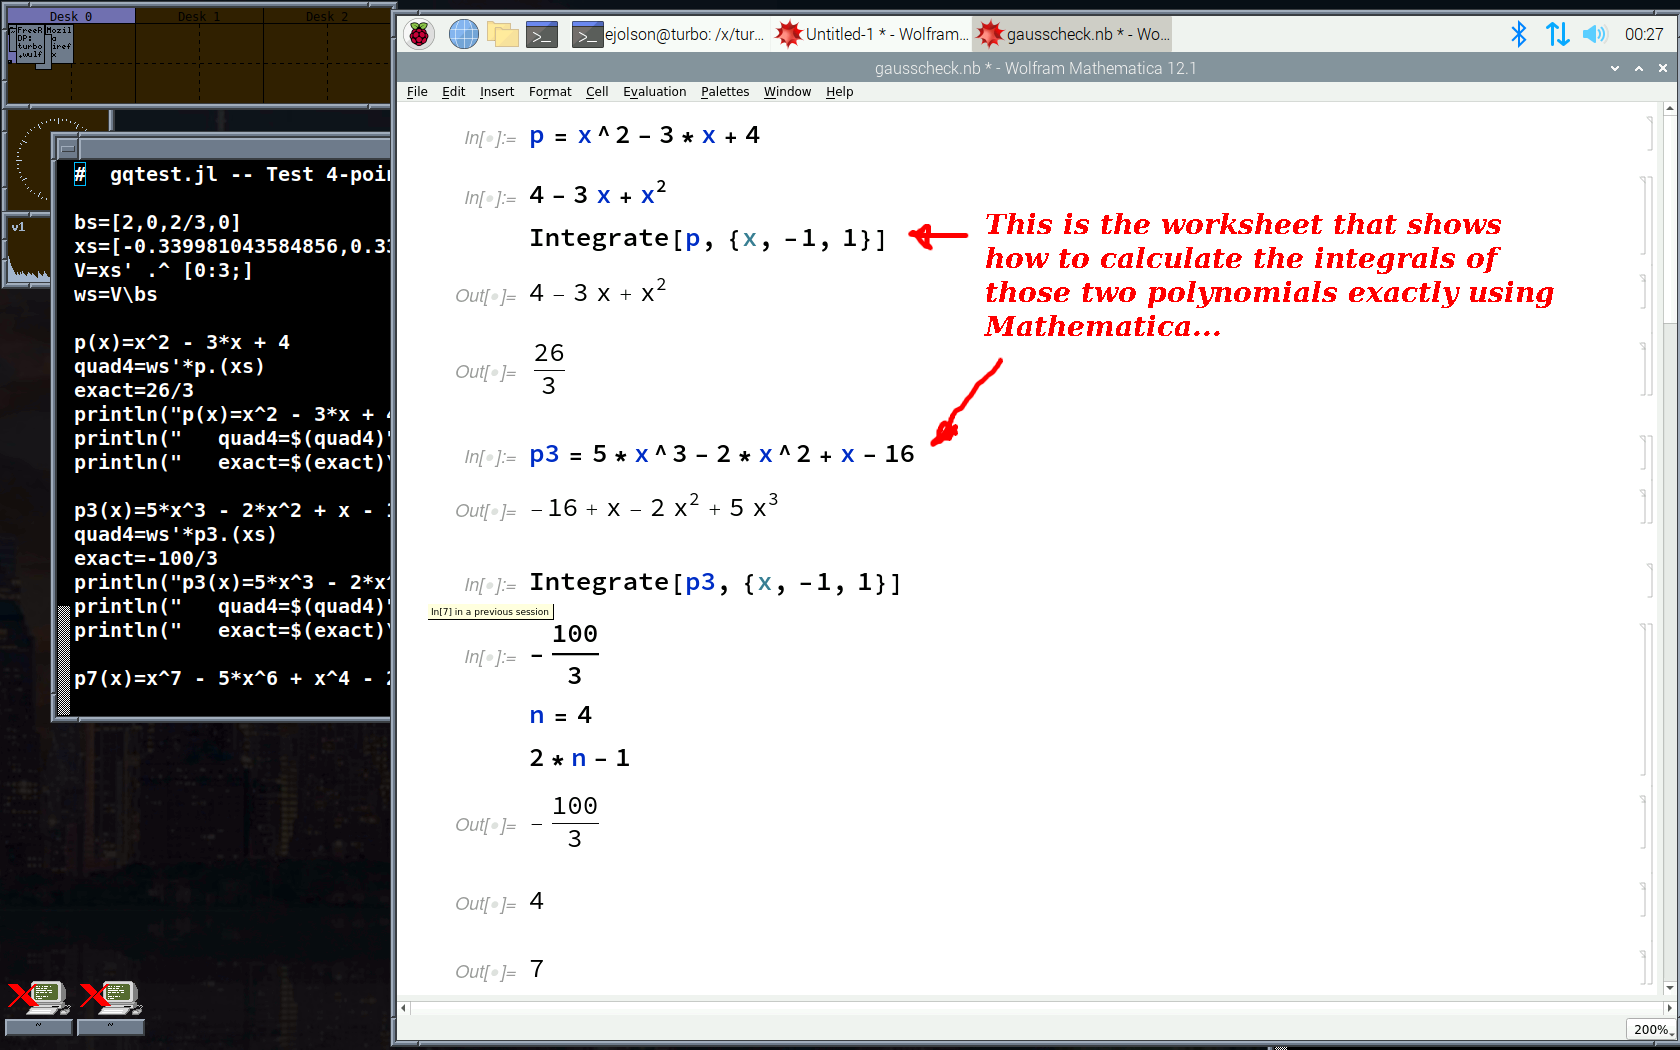This screenshot has width=1680, height=1050.
Task: Switch to the ejolson@turbo terminal taskbar button
Action: tap(668, 34)
